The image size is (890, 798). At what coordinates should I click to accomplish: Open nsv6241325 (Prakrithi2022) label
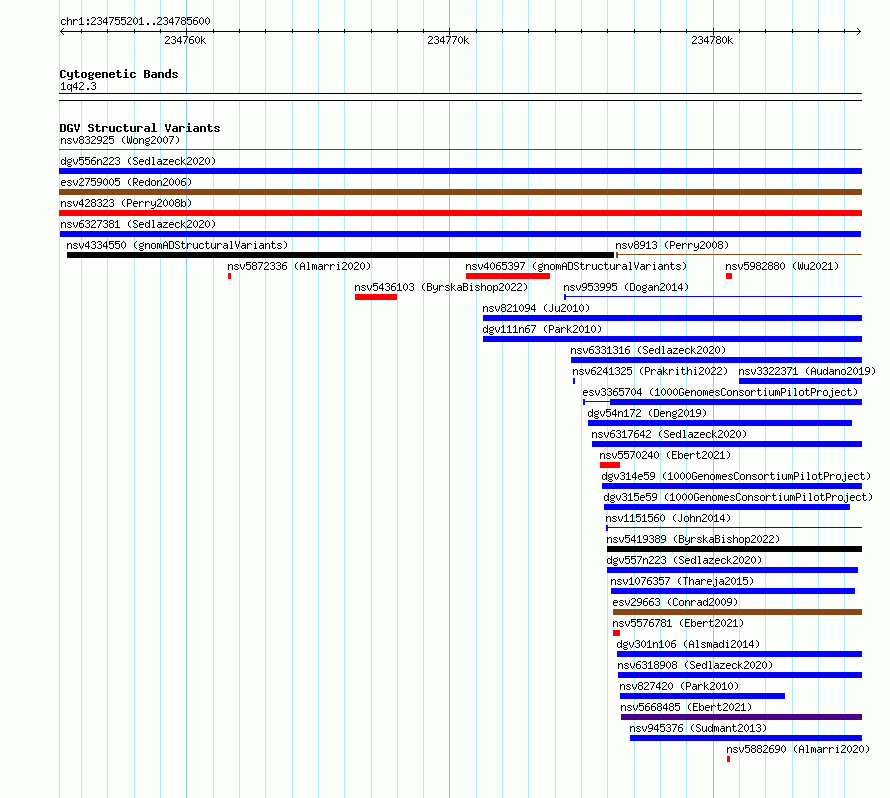650,371
